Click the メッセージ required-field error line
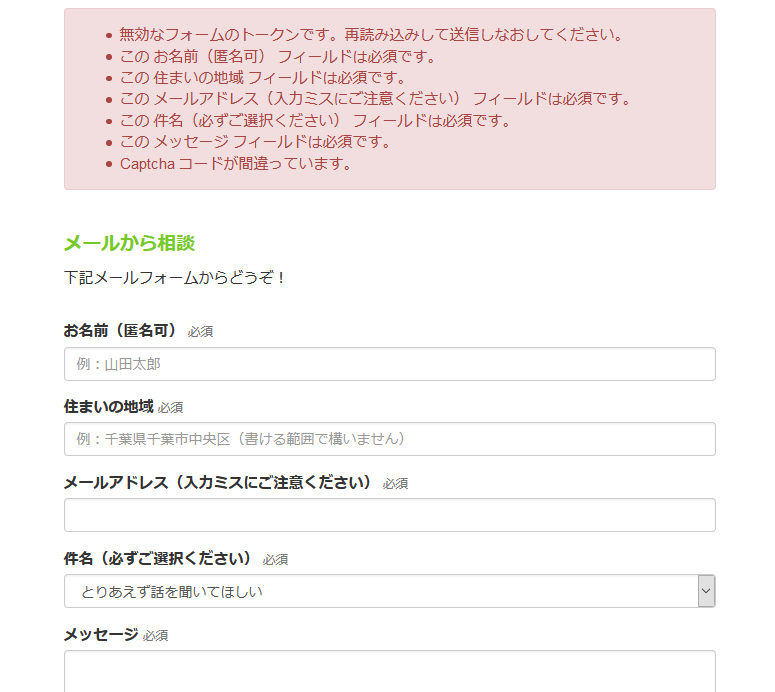This screenshot has width=775, height=692. pos(256,142)
